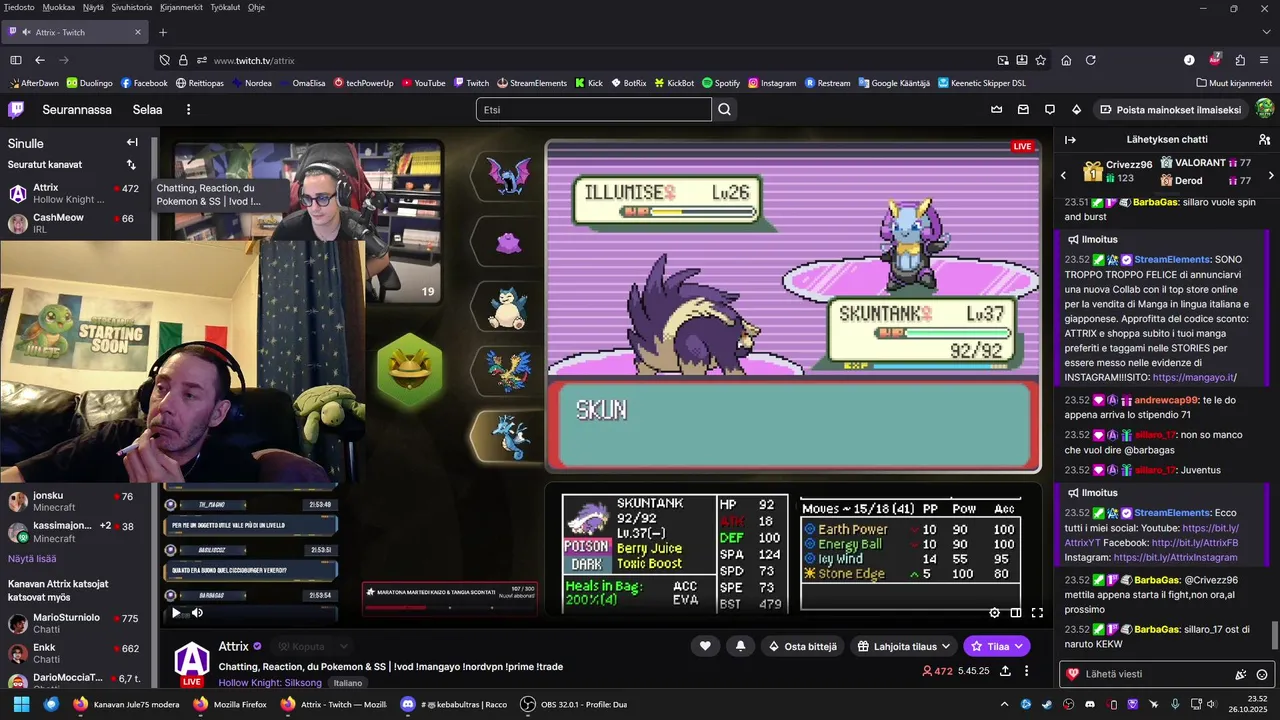Open the chat community users icon
1280x720 pixels.
1264,140
